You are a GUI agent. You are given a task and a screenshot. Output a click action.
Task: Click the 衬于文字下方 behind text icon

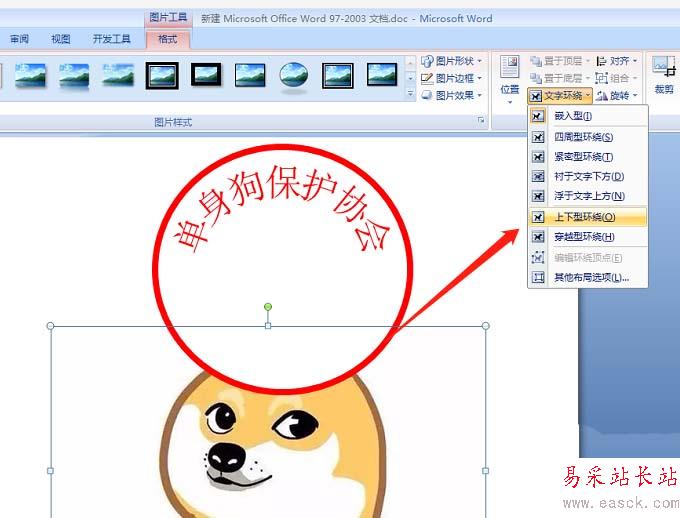(x=538, y=177)
